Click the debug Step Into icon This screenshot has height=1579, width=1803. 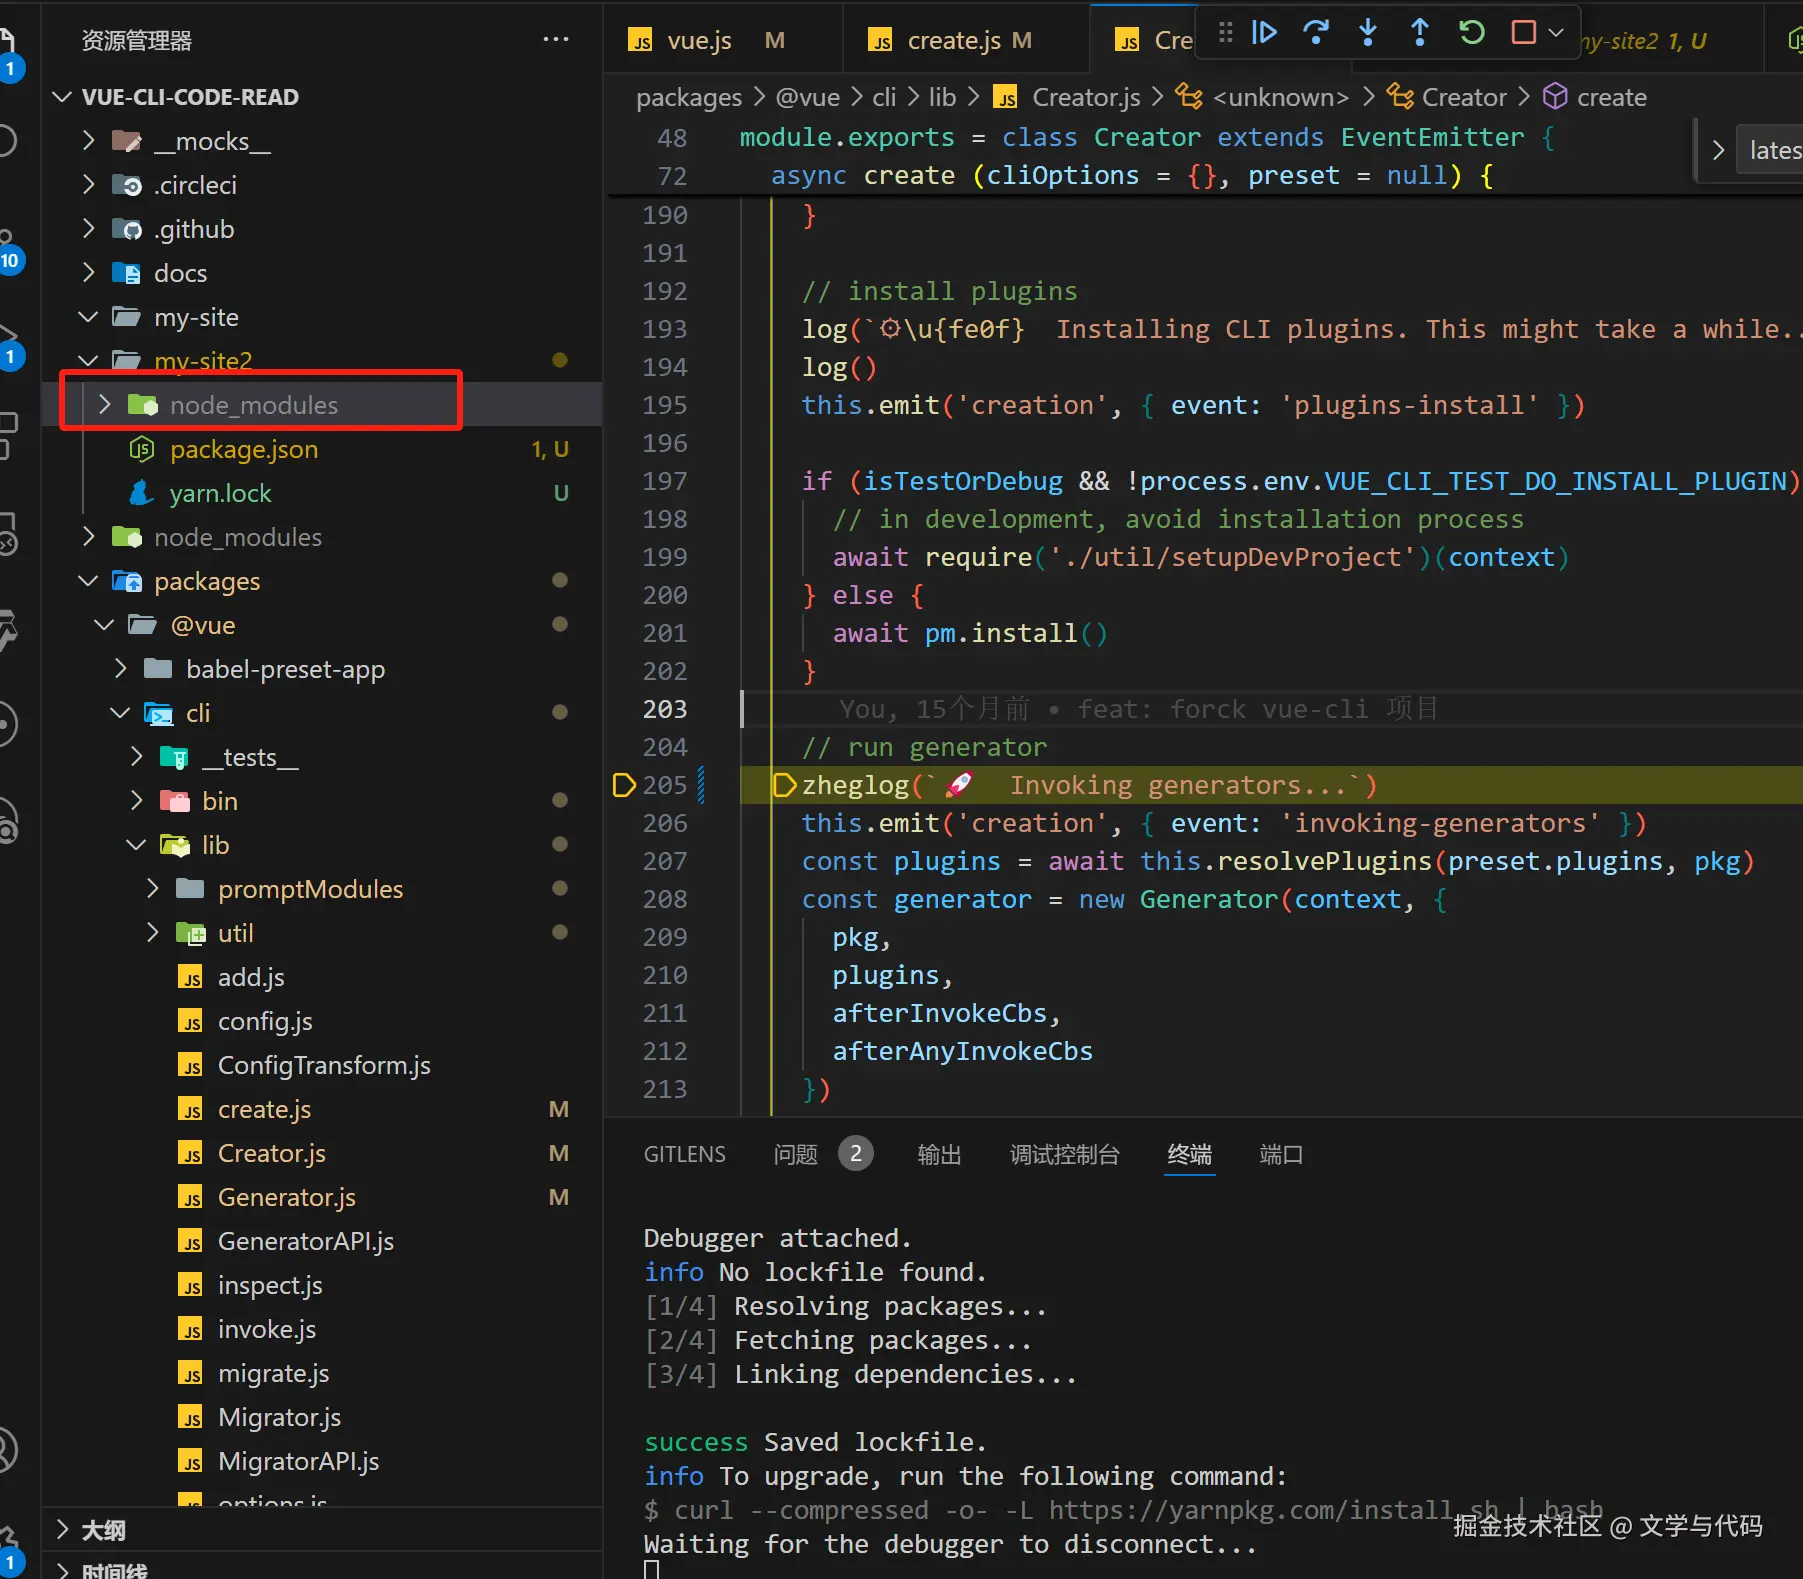tap(1368, 33)
